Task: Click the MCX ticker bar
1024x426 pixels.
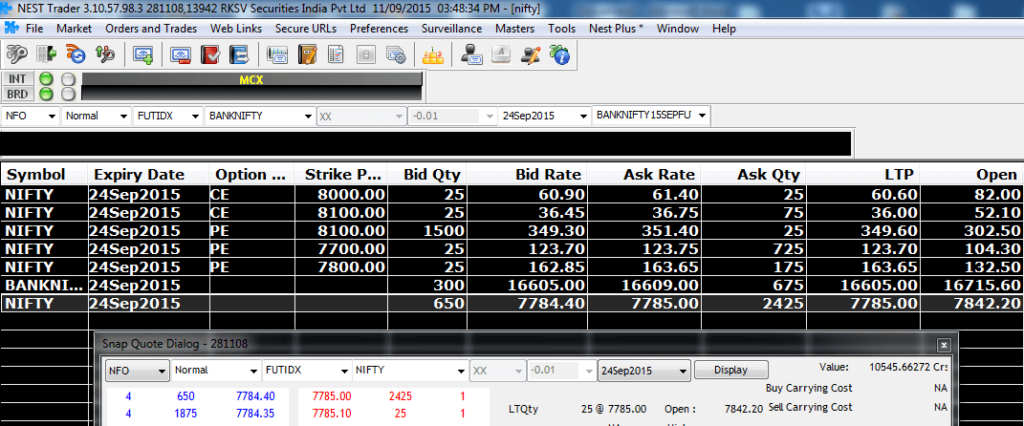Action: tap(250, 79)
